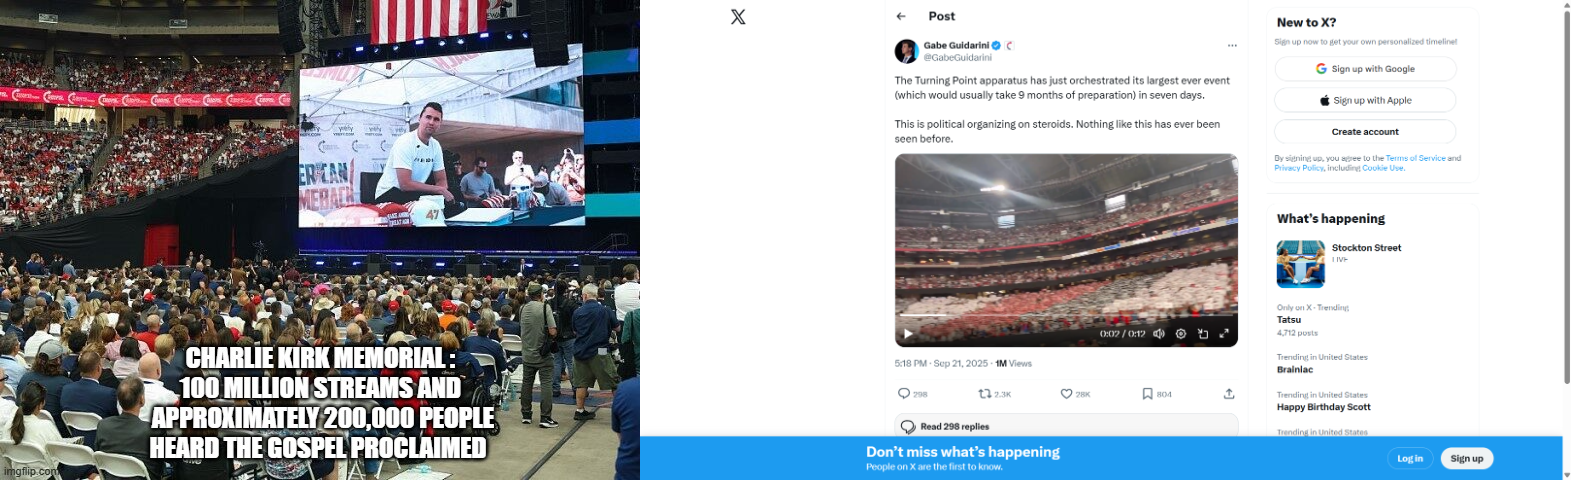Enable picture-in-picture for the video
The width and height of the screenshot is (1571, 480).
pos(1202,334)
